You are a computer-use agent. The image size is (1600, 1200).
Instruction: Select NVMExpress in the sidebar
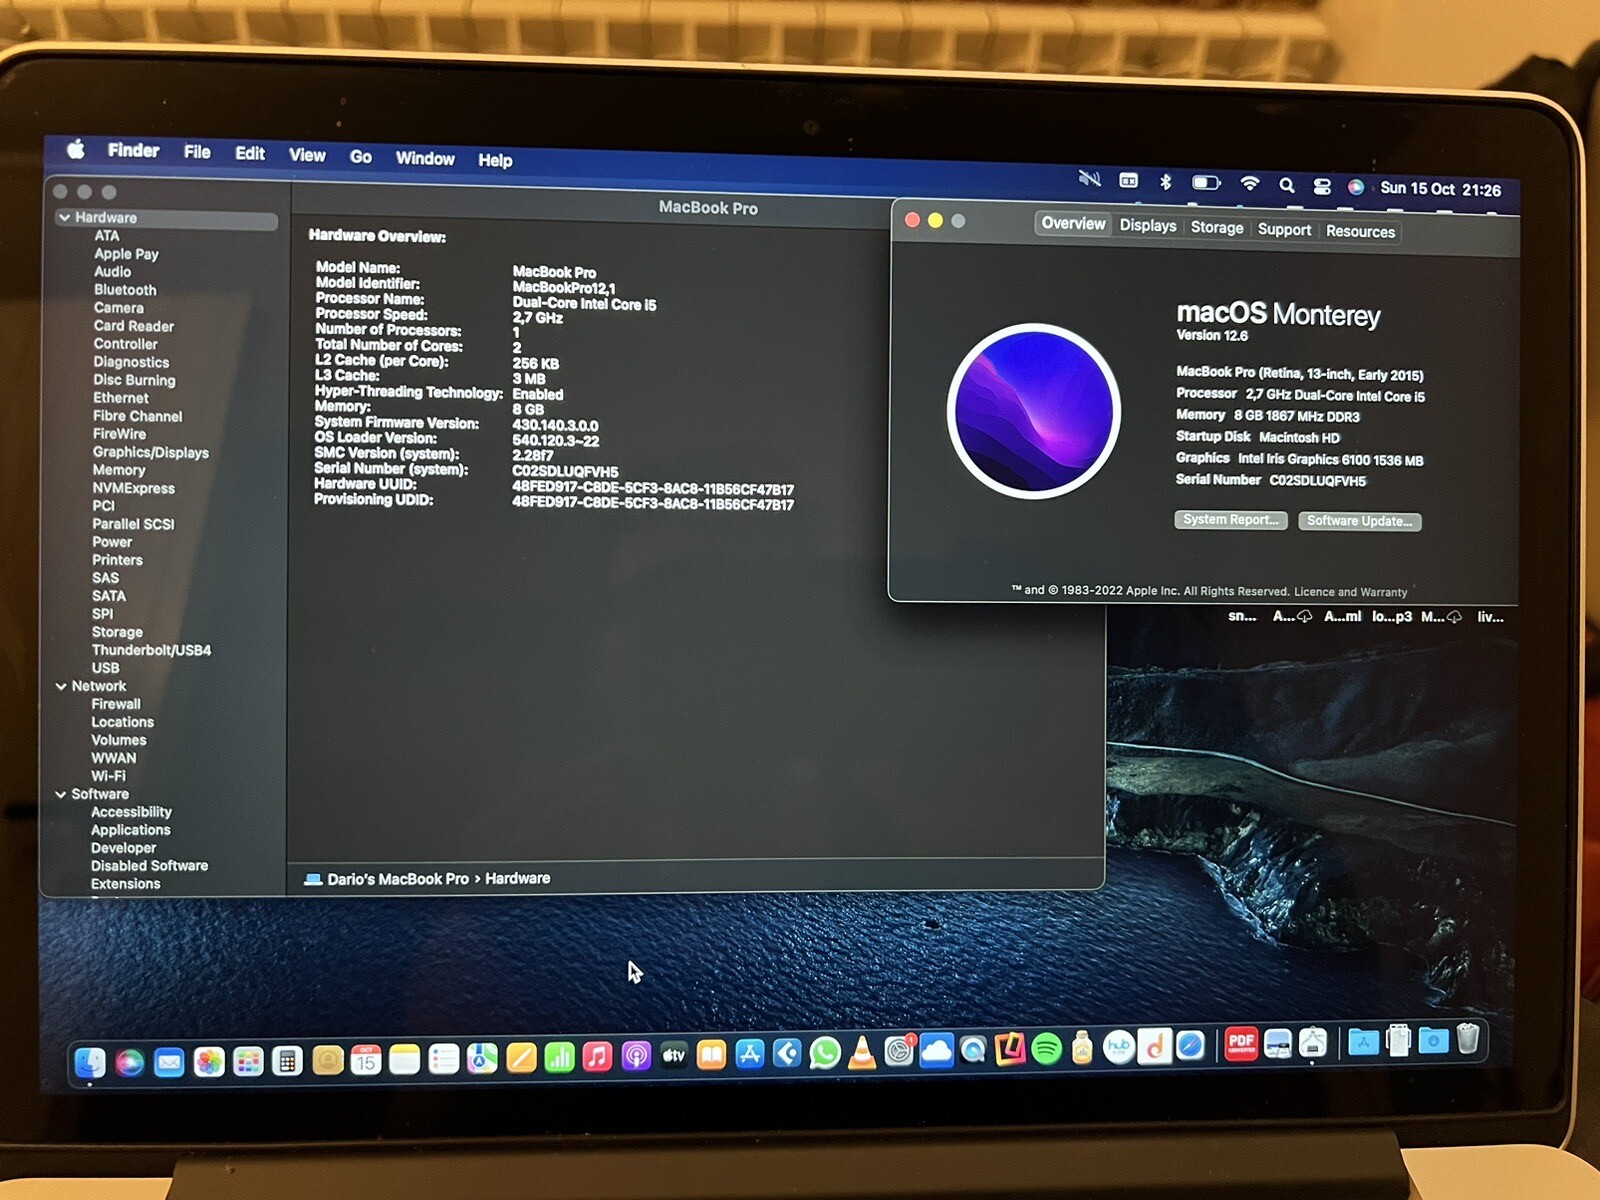[x=134, y=488]
